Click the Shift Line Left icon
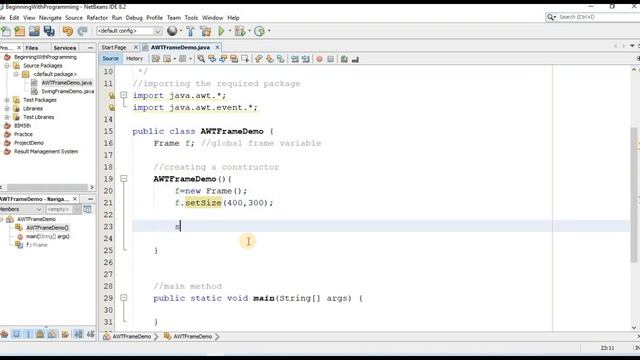 tap(295, 59)
